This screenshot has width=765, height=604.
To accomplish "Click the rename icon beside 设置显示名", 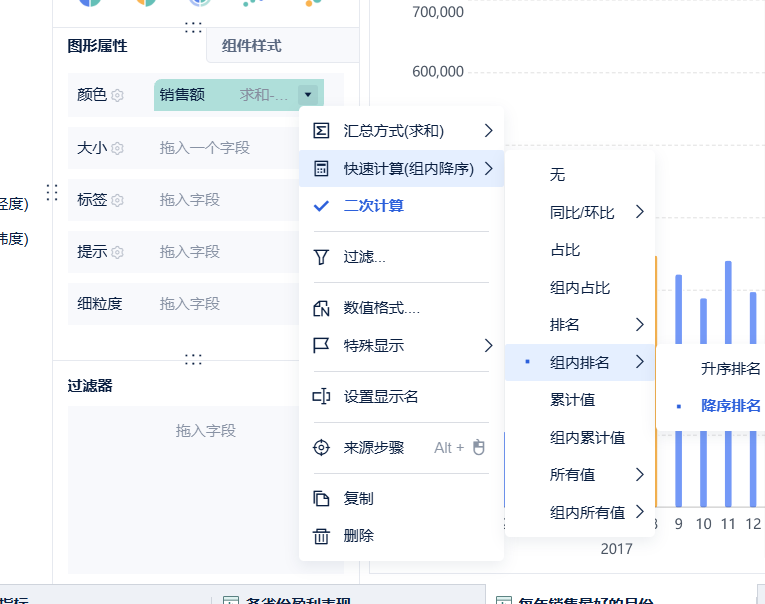I will pos(321,397).
